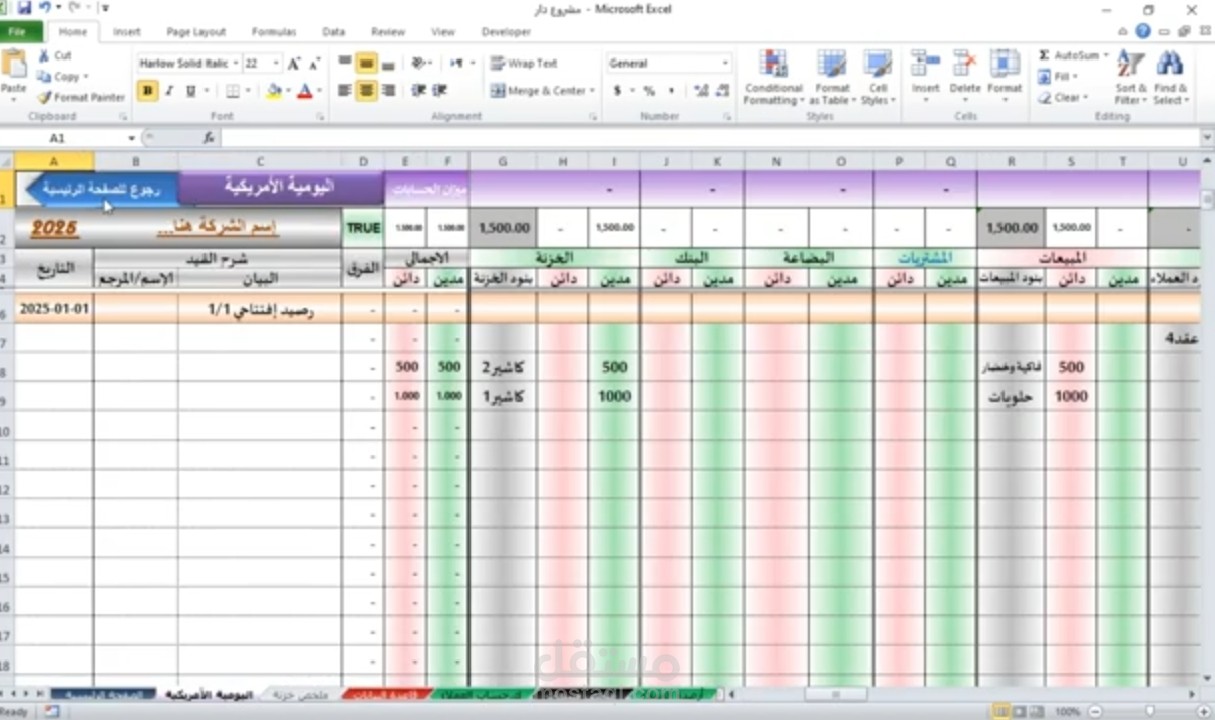The image size is (1215, 720).
Task: Click the ميزان الحسابات purple button
Action: pyautogui.click(x=426, y=188)
